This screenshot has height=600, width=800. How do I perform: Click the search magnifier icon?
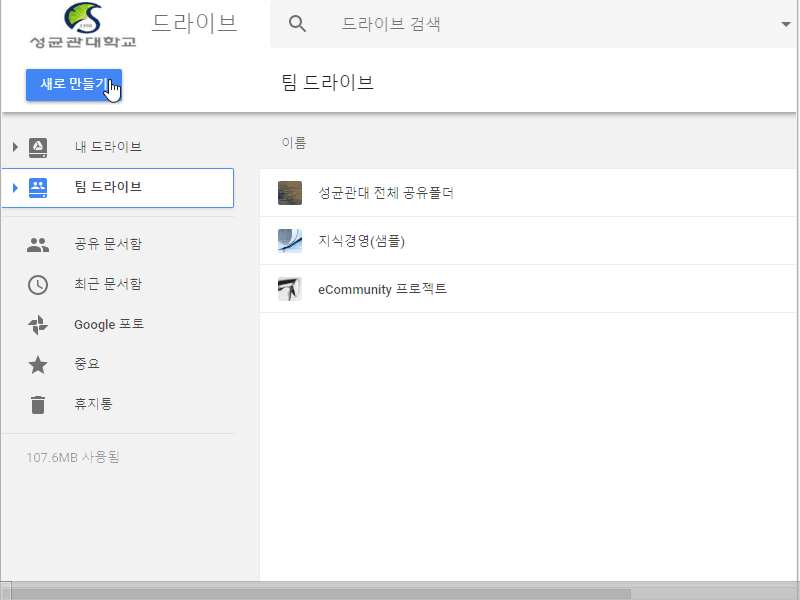point(297,24)
